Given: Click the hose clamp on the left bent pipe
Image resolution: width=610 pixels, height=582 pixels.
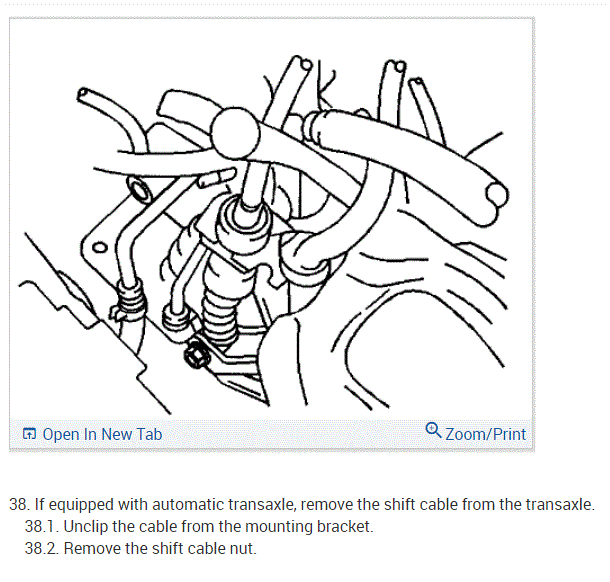Looking at the screenshot, I should click(129, 300).
